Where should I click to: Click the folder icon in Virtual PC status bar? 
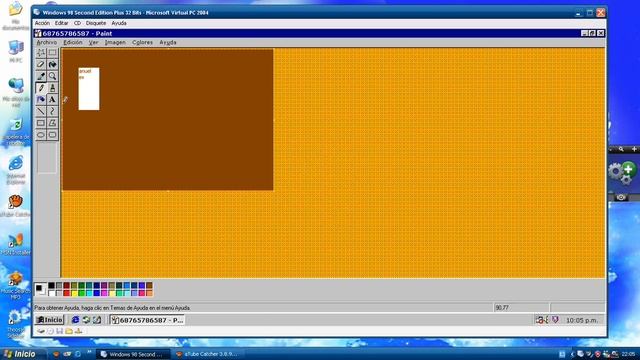pyautogui.click(x=69, y=331)
